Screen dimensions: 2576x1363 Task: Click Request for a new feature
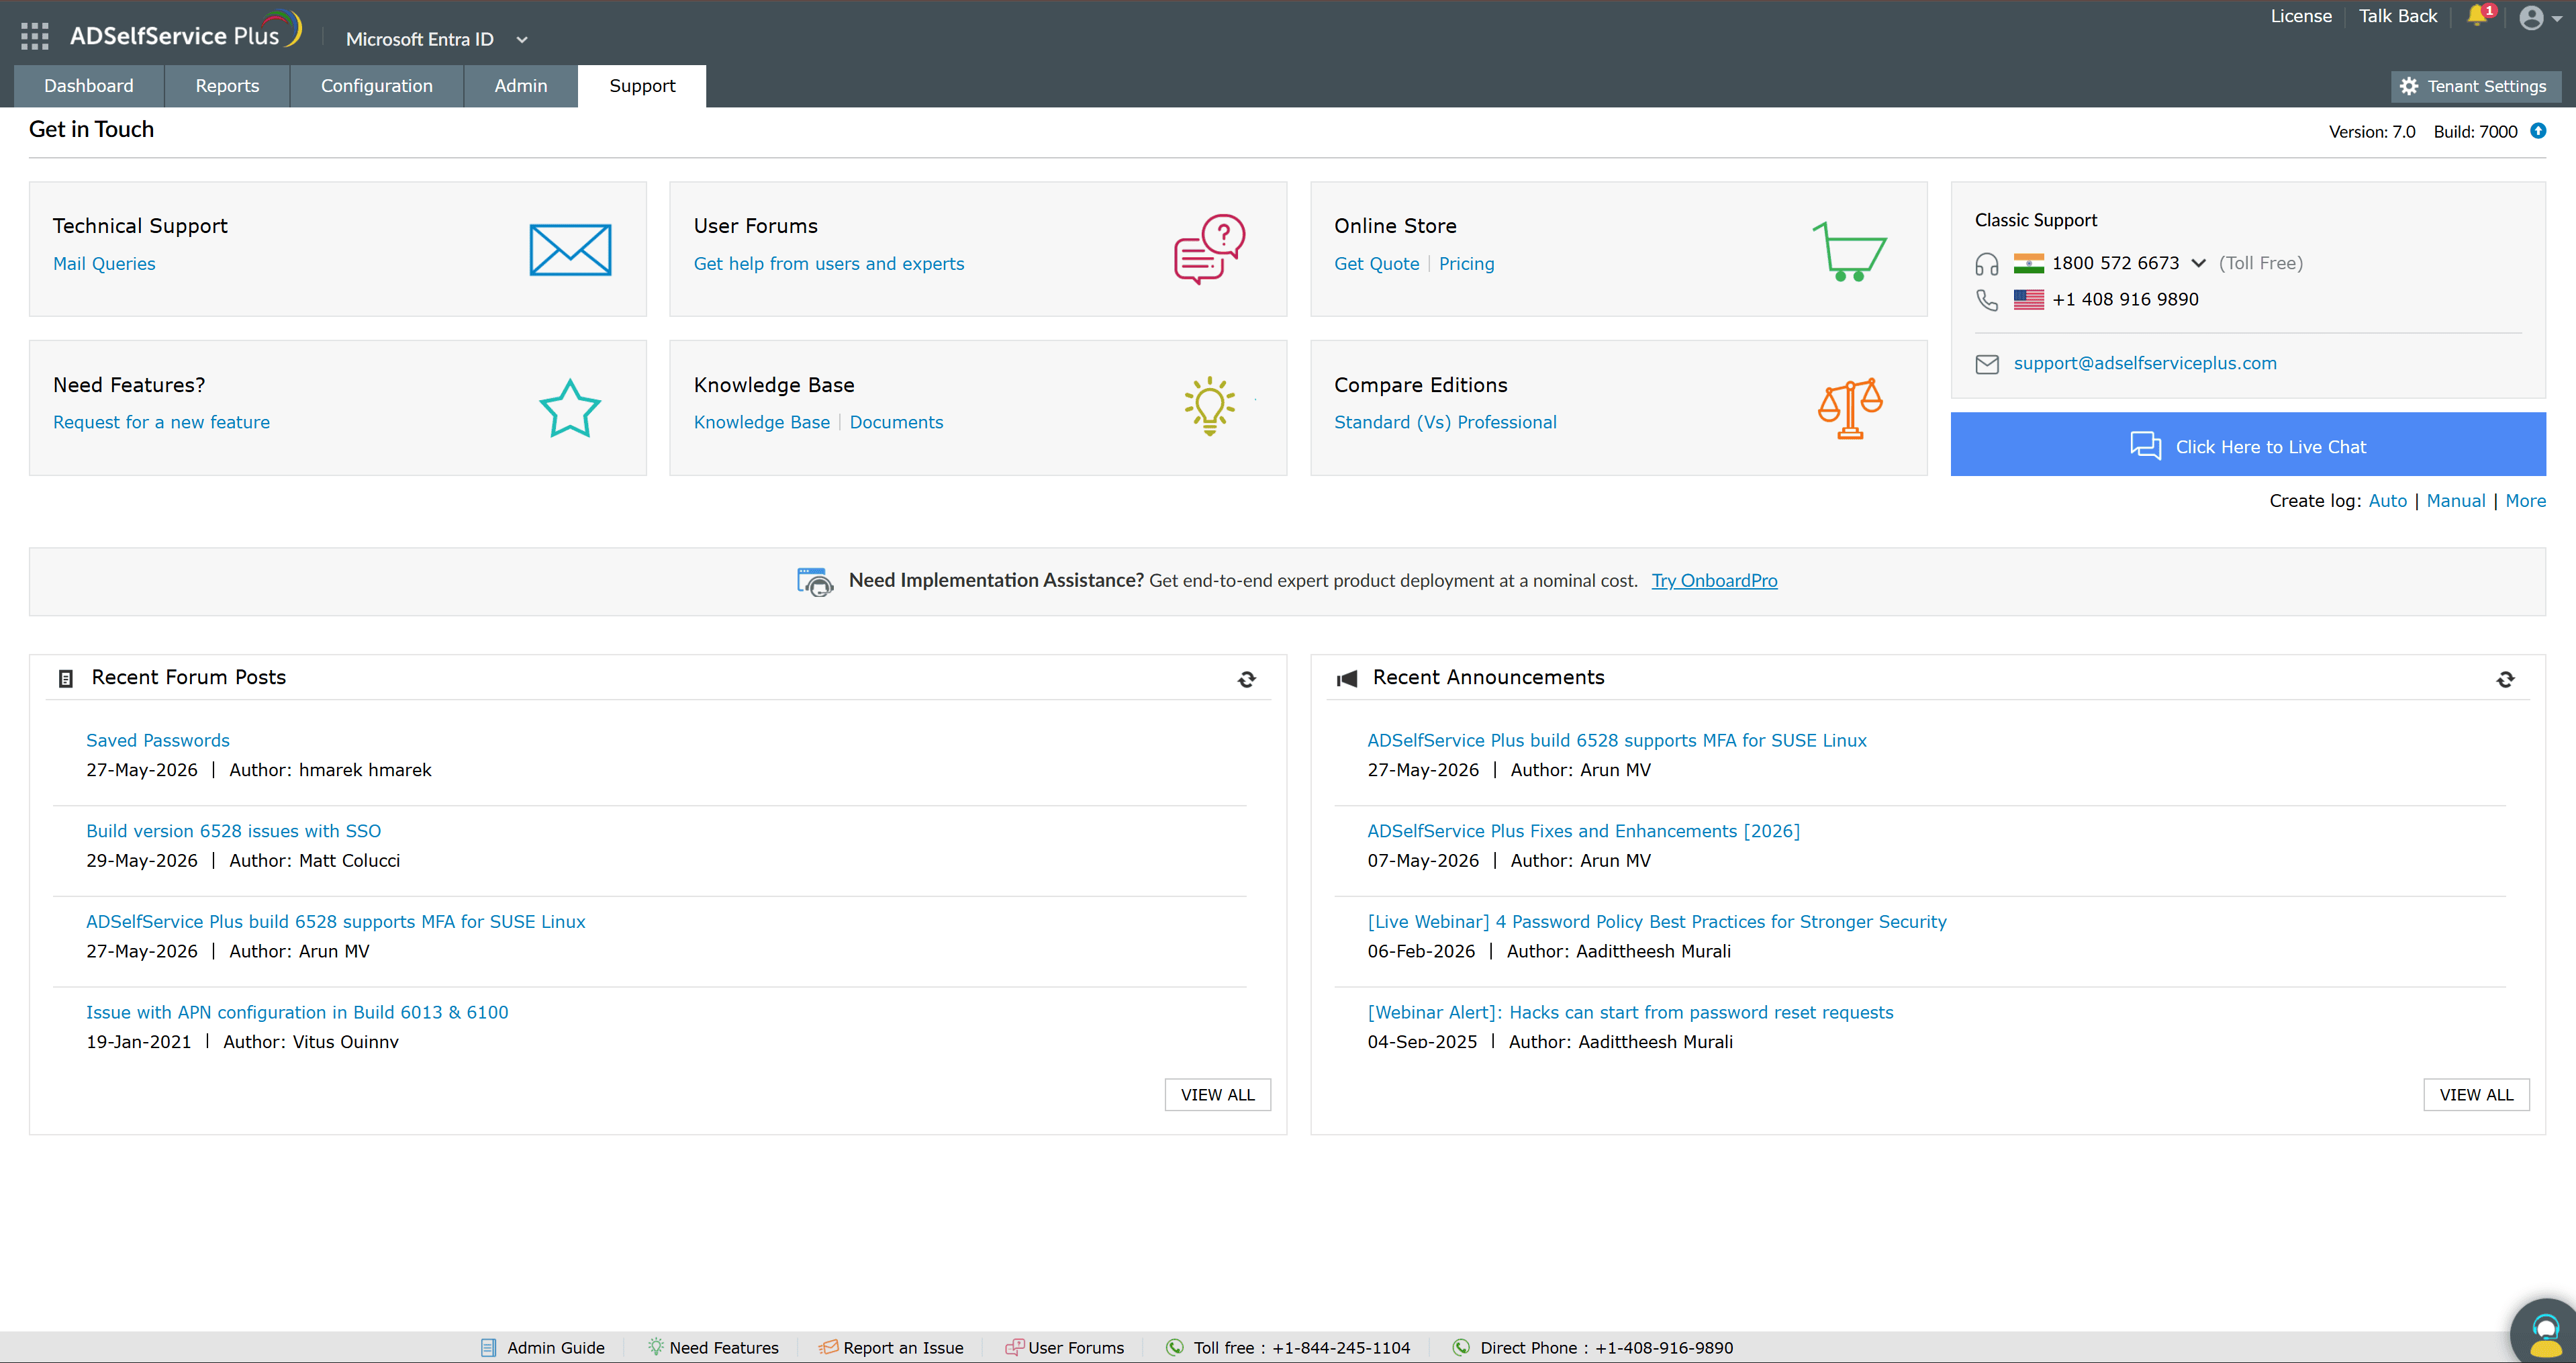(161, 422)
